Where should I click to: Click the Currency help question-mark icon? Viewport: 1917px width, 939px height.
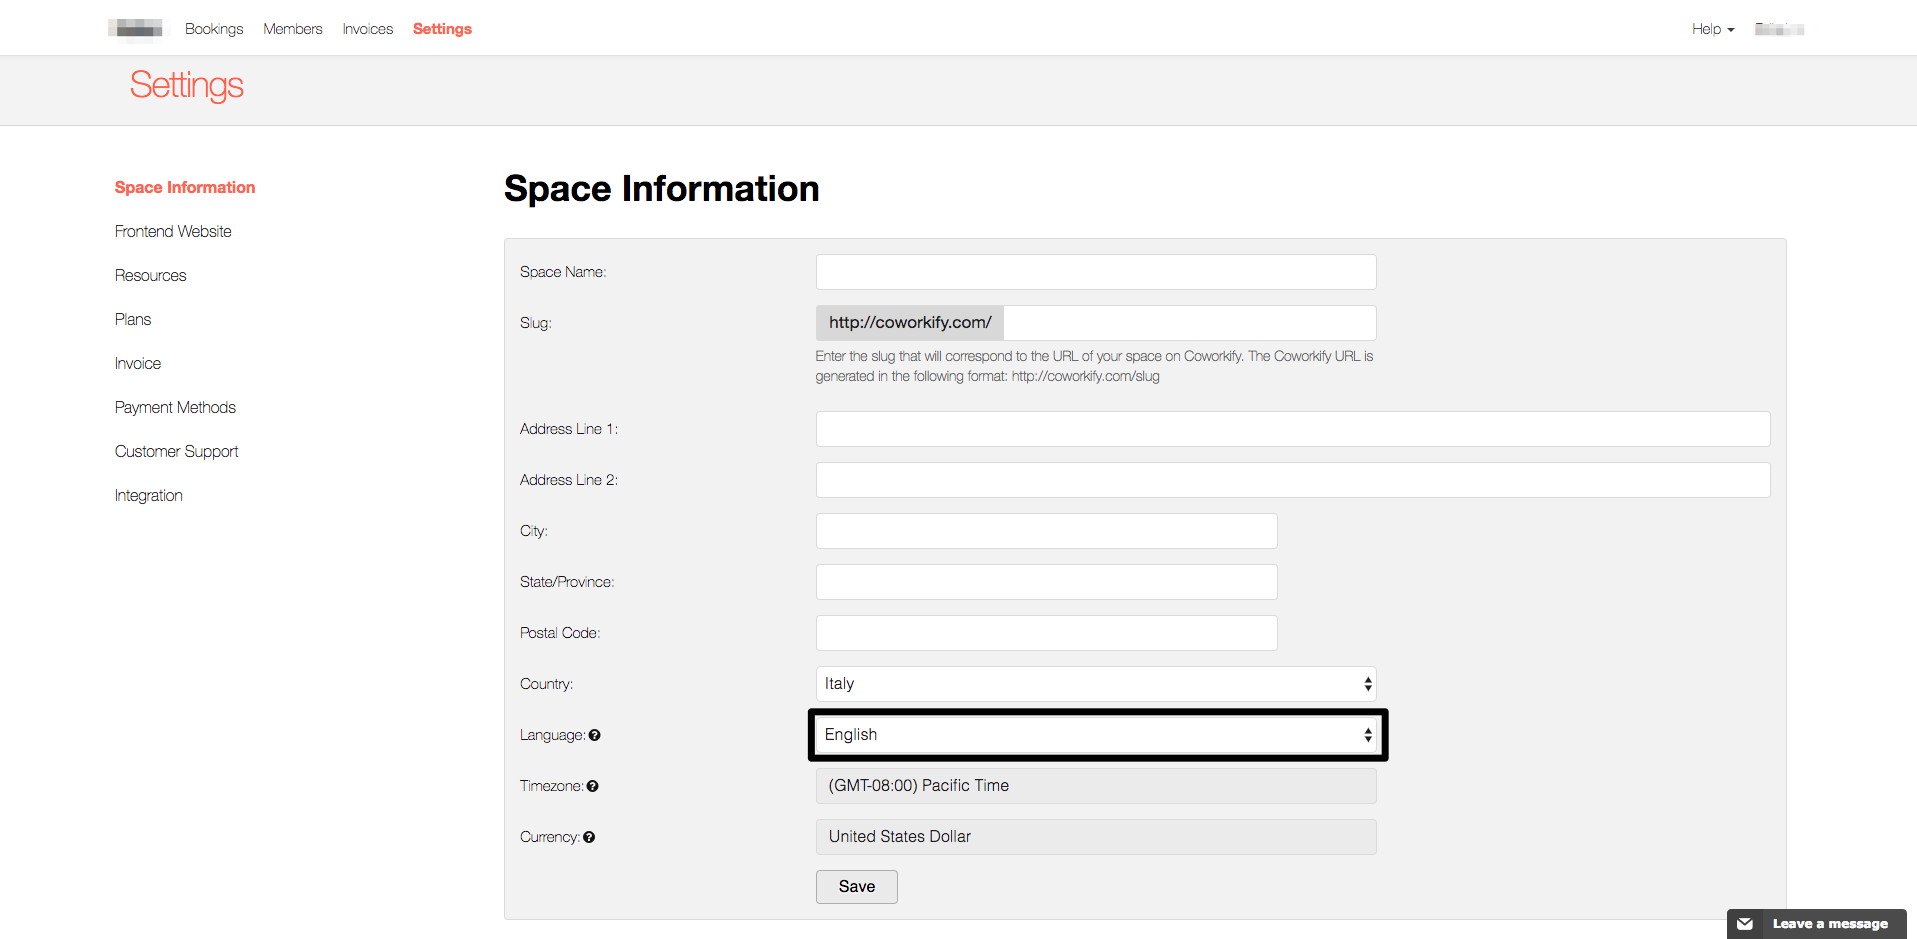(x=589, y=837)
